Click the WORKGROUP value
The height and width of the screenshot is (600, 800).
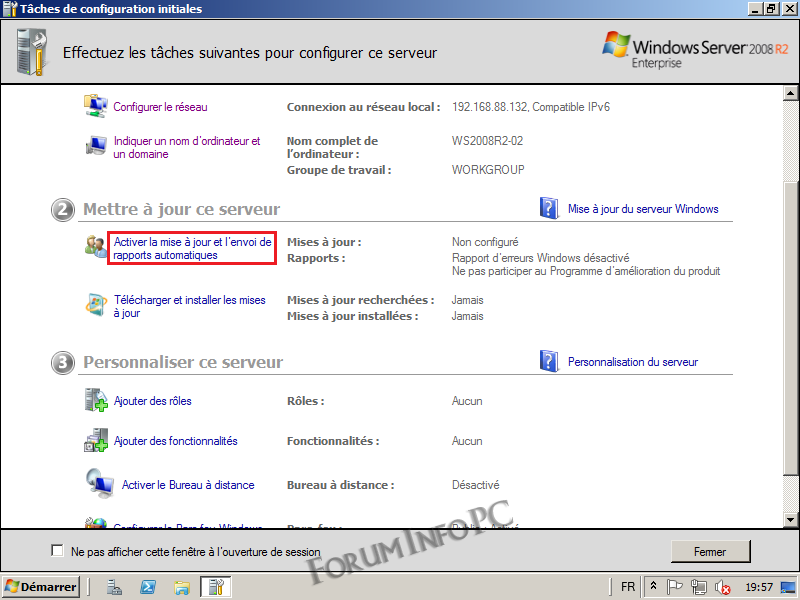(488, 170)
